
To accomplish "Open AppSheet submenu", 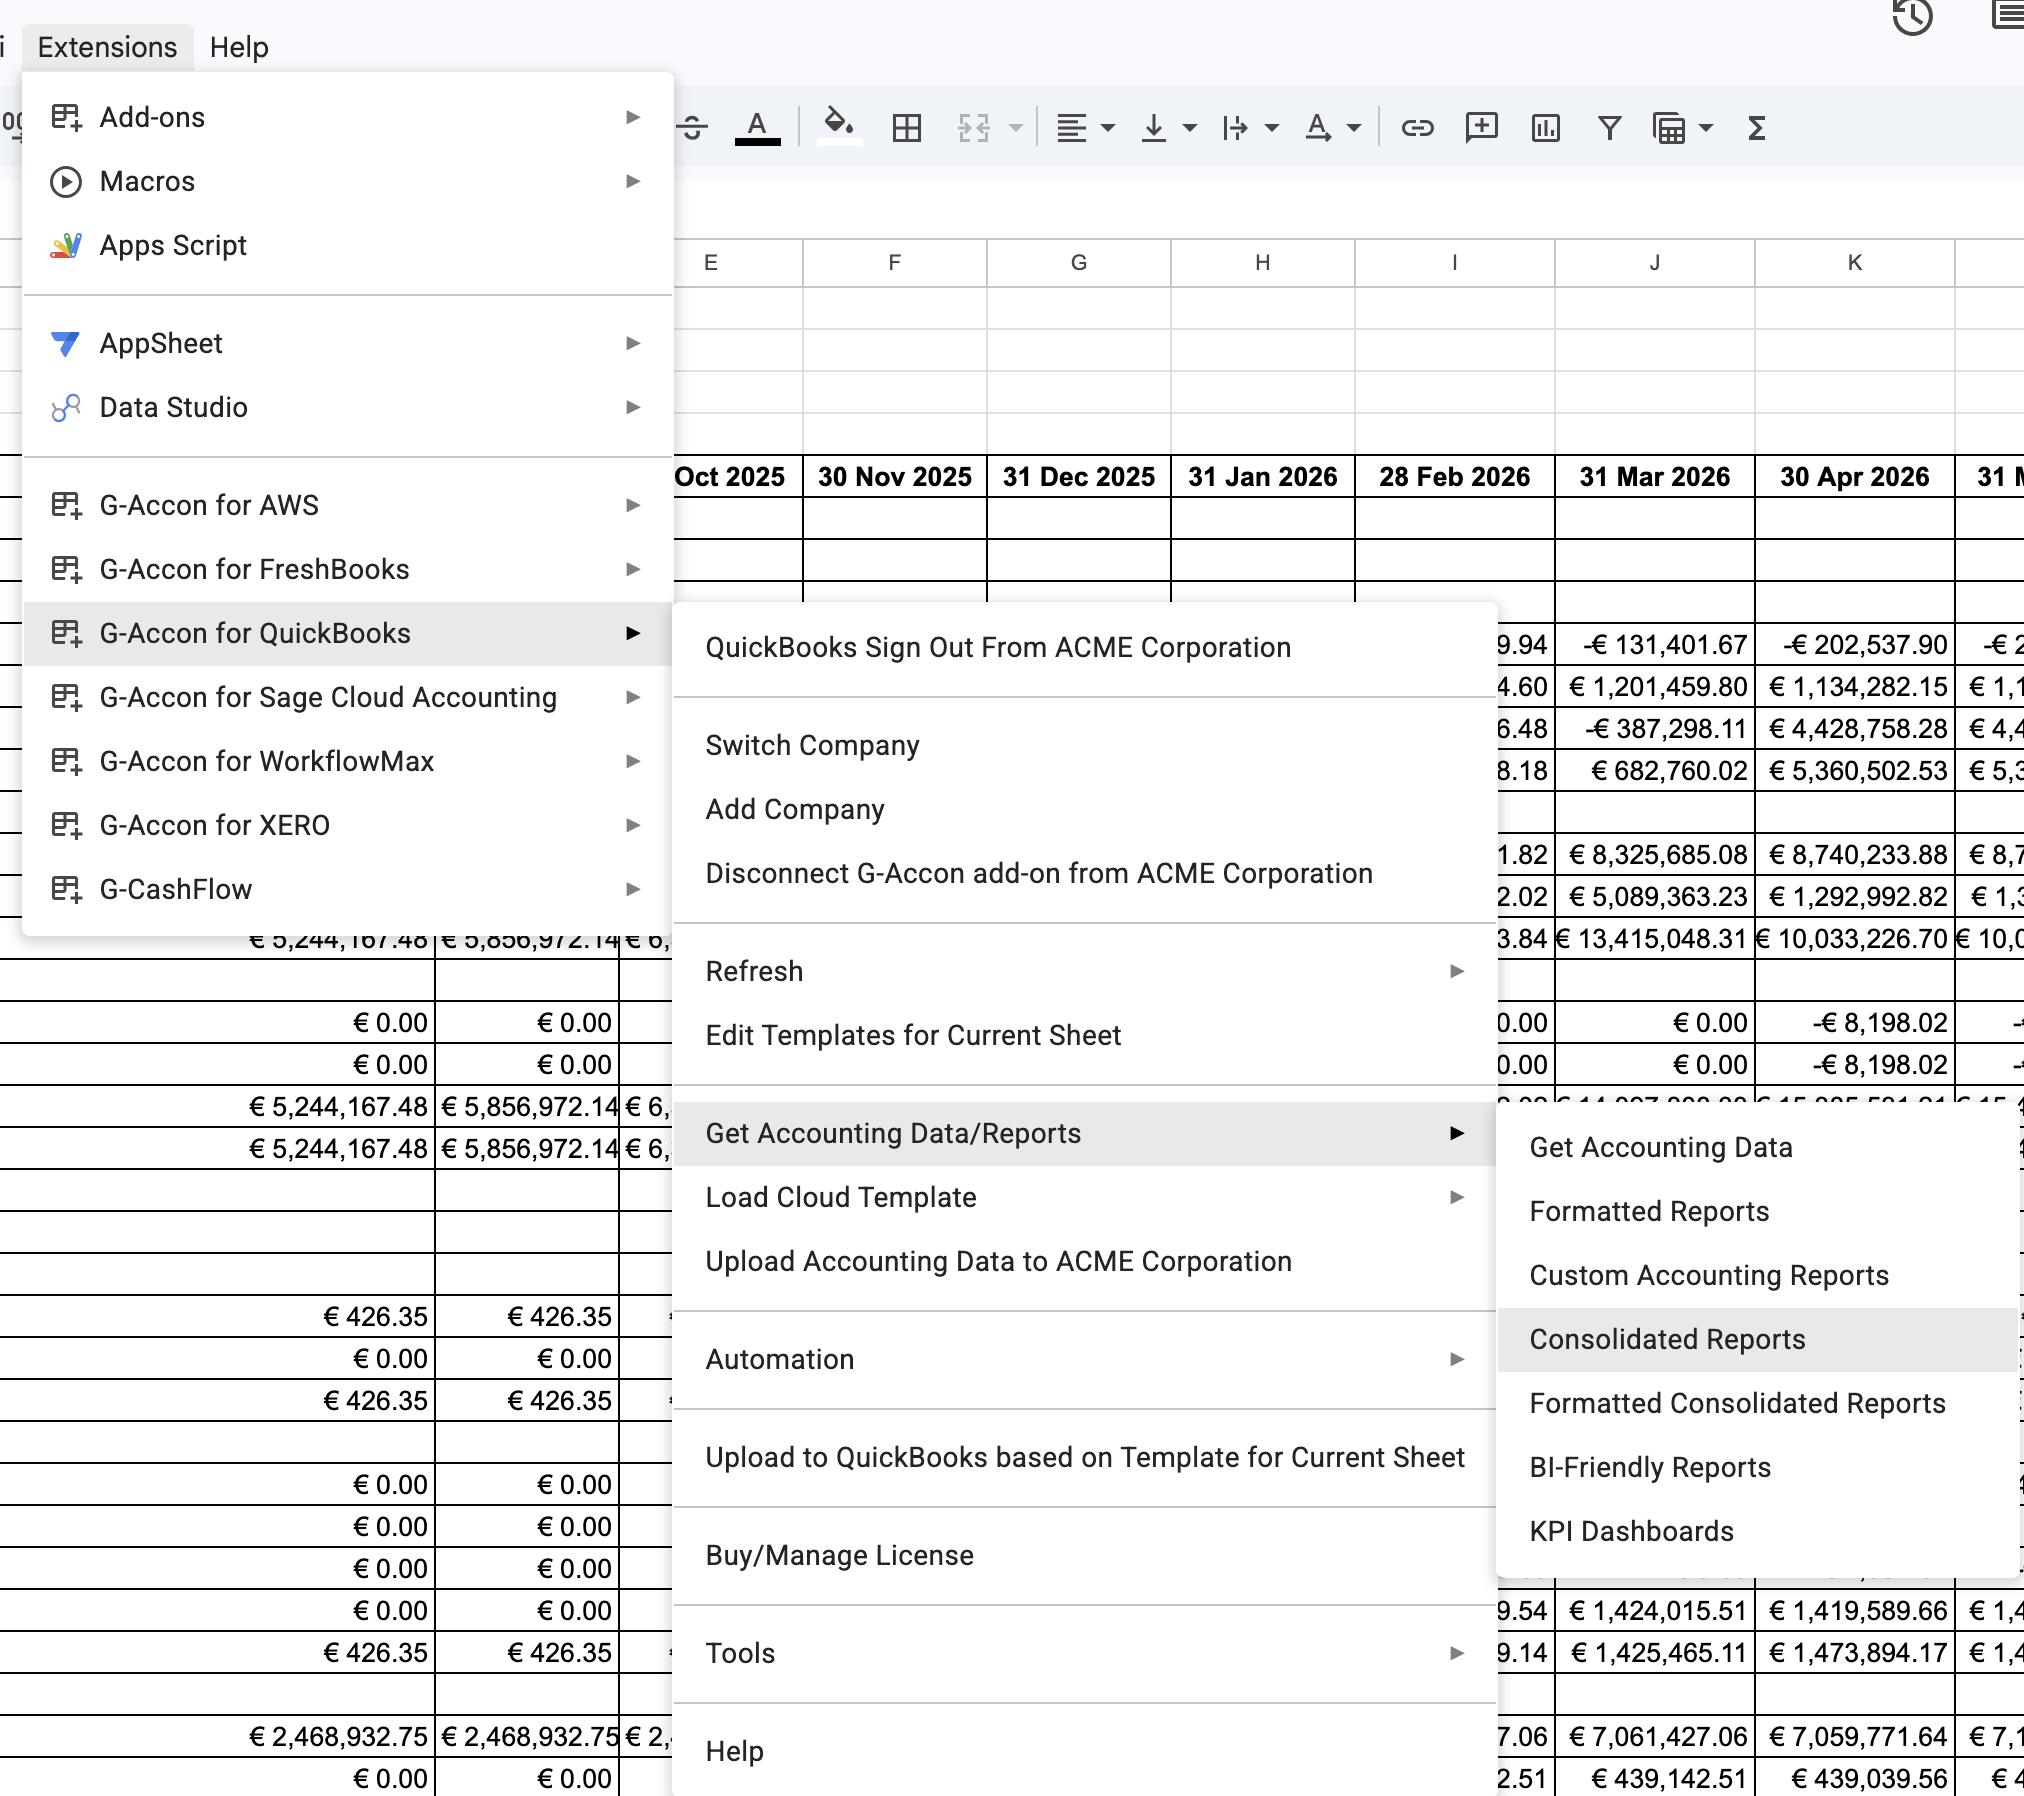I will (347, 343).
